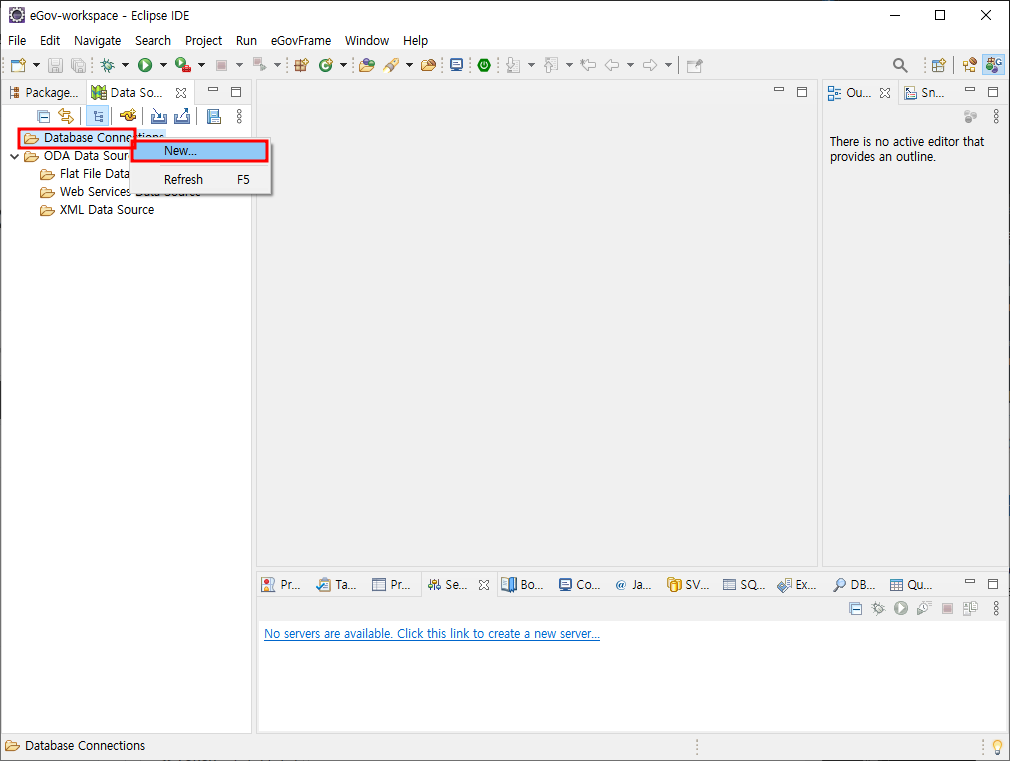This screenshot has height=761, width=1010.
Task: Switch to the SQL Results tab
Action: pyautogui.click(x=744, y=585)
